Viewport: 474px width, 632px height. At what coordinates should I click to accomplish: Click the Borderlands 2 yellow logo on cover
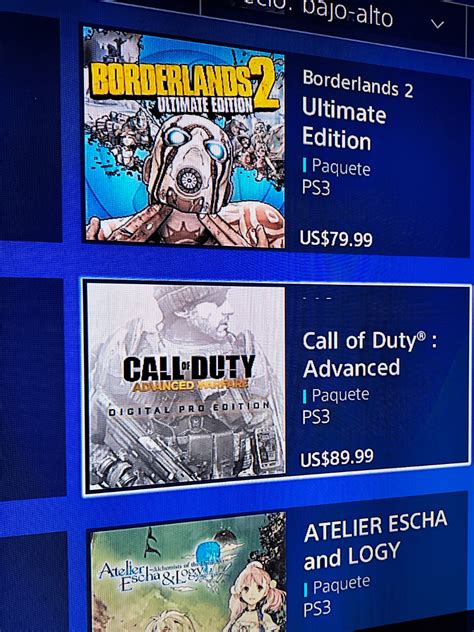(185, 87)
